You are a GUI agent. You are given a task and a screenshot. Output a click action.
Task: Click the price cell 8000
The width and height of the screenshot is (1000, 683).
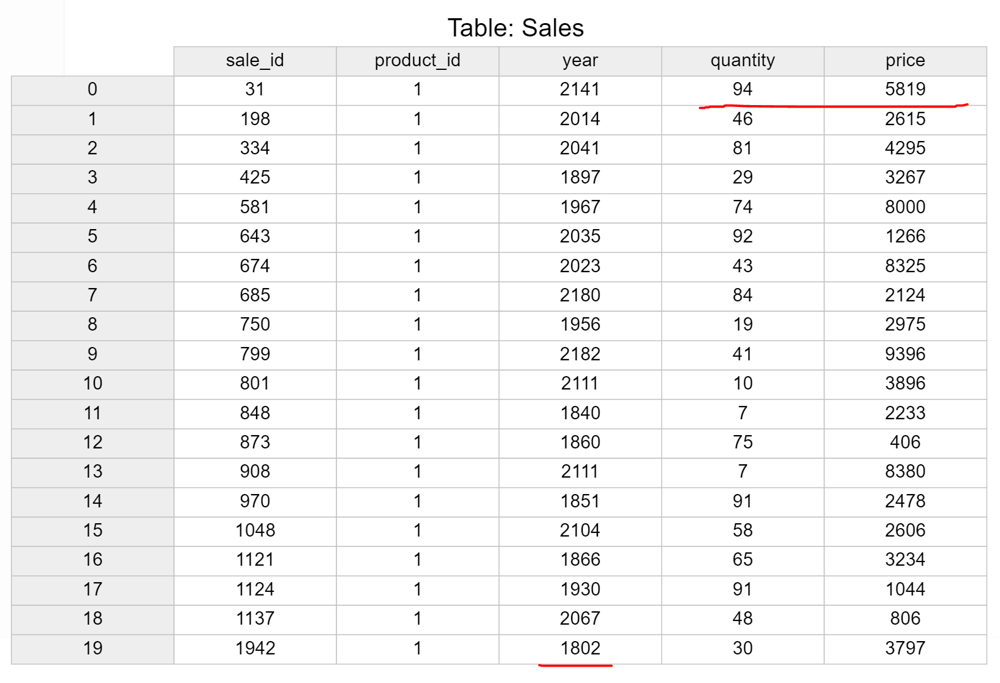coord(905,208)
